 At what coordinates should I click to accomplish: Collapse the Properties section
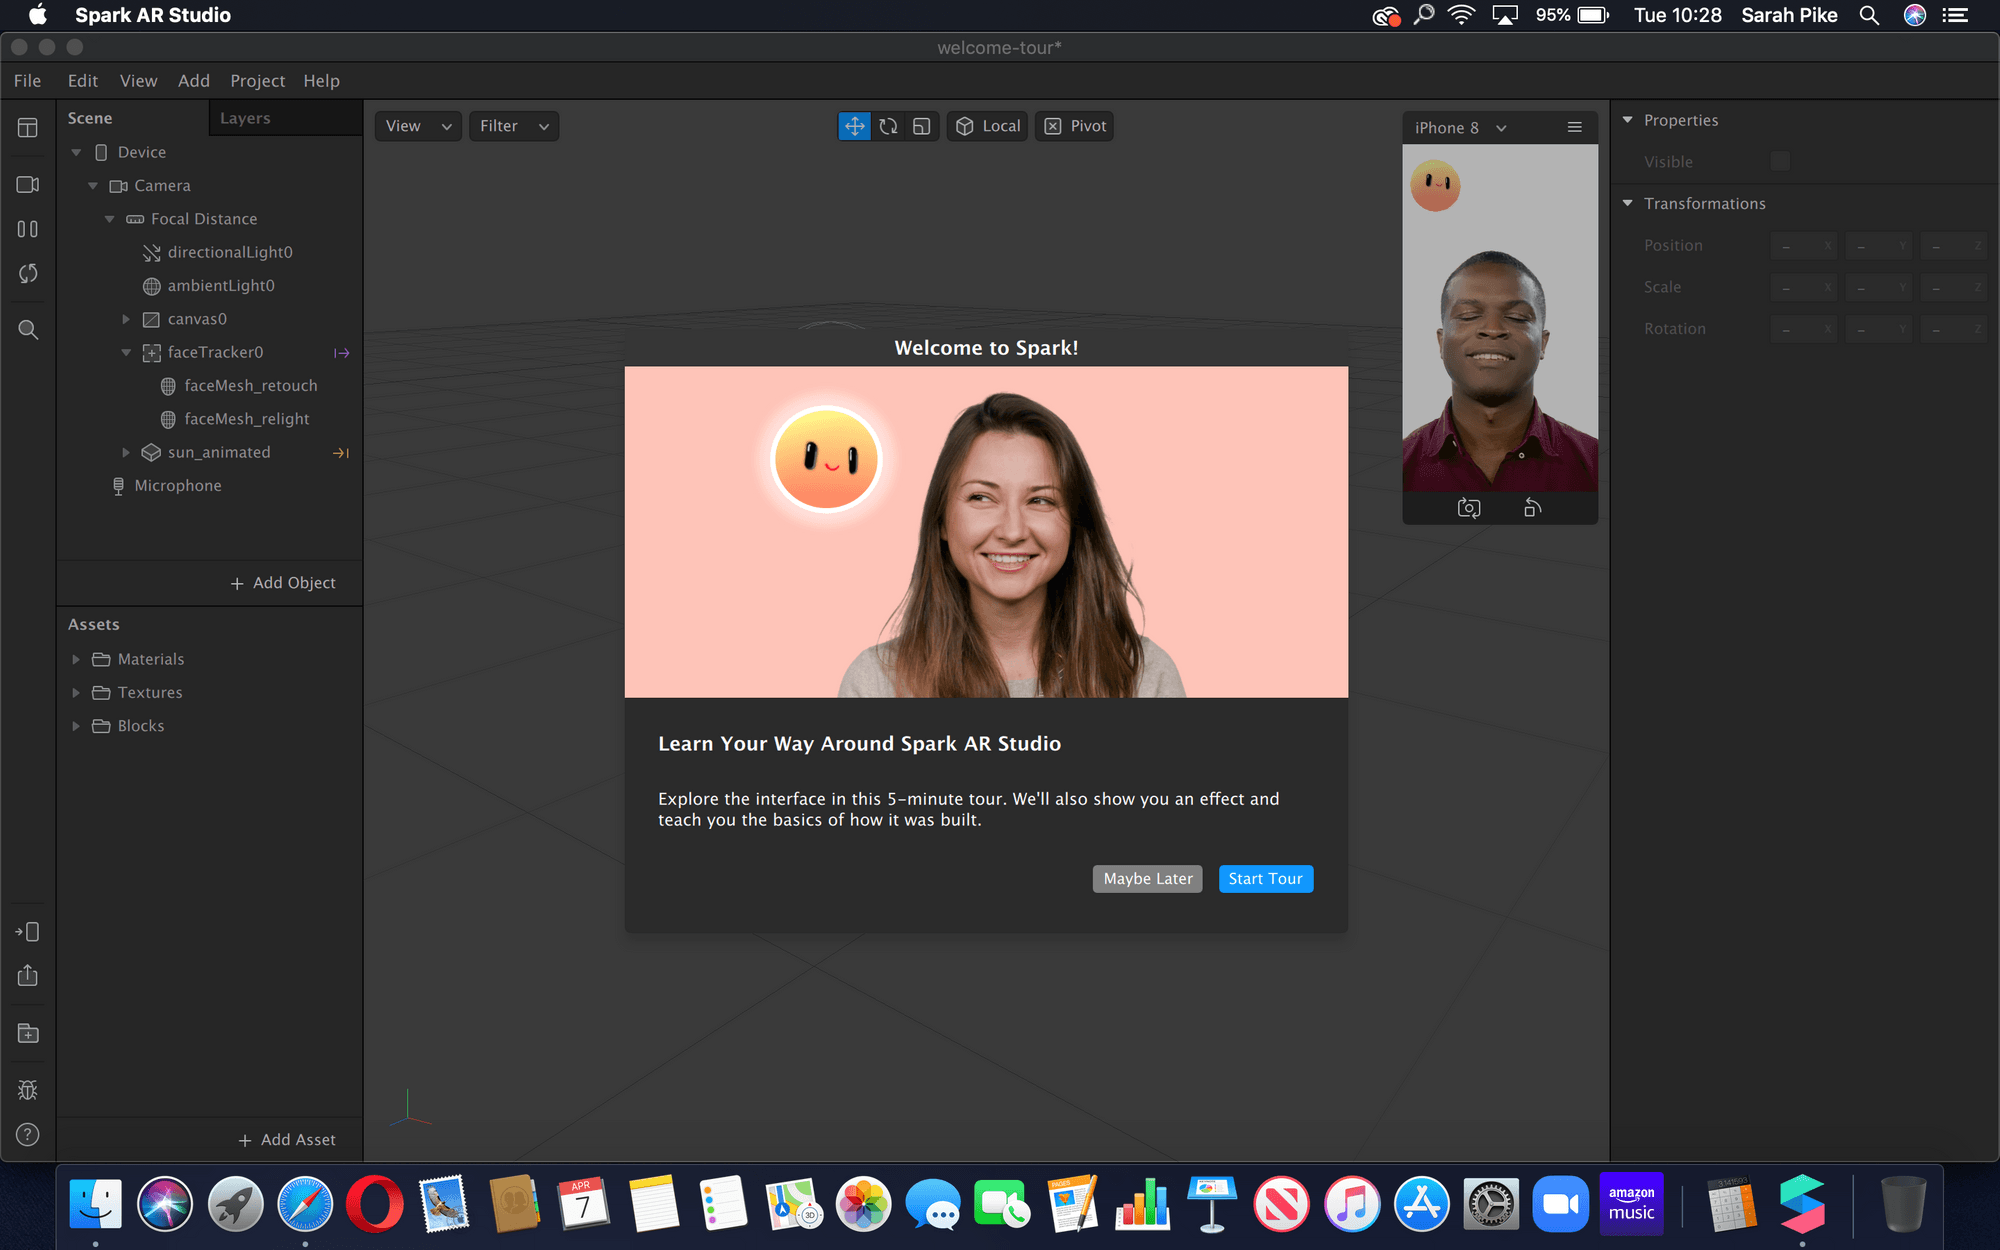coord(1627,120)
